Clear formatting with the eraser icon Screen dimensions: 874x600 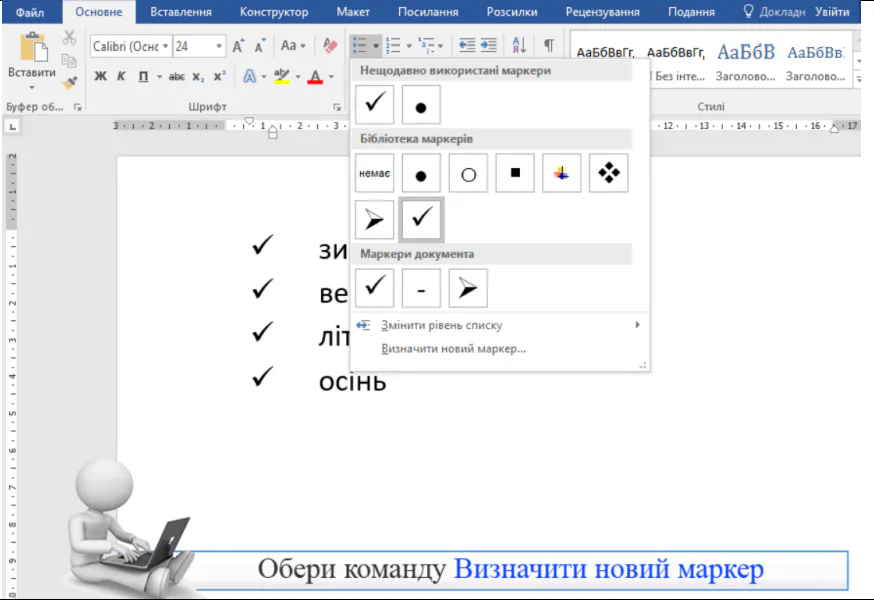click(330, 46)
